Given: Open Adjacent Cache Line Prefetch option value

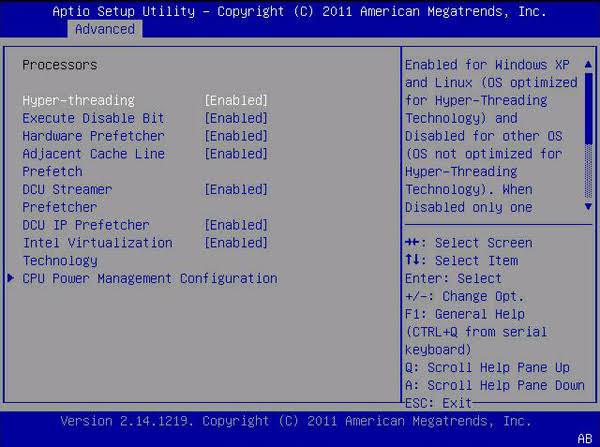Looking at the screenshot, I should [236, 154].
